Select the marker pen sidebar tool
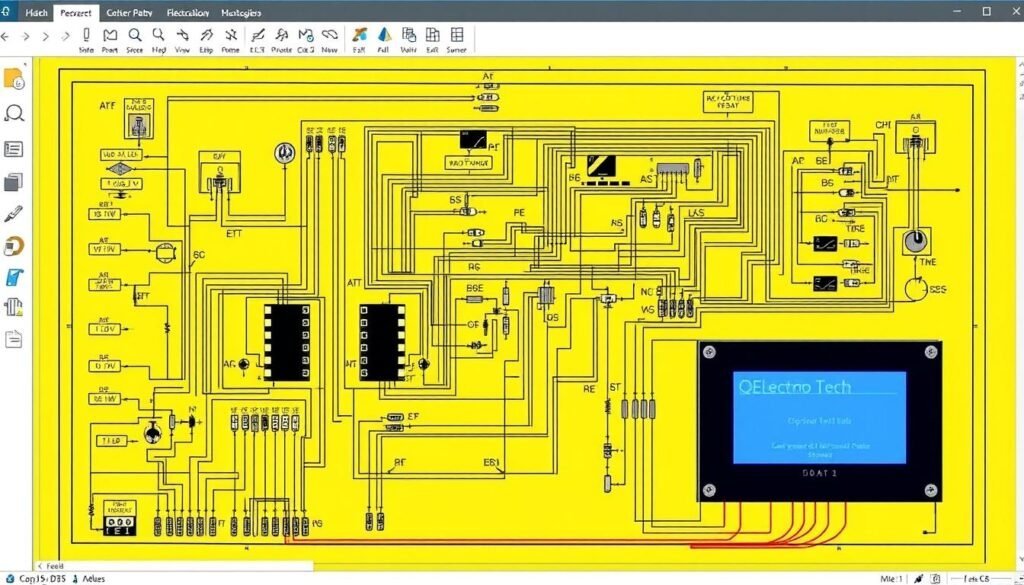 click(x=14, y=213)
